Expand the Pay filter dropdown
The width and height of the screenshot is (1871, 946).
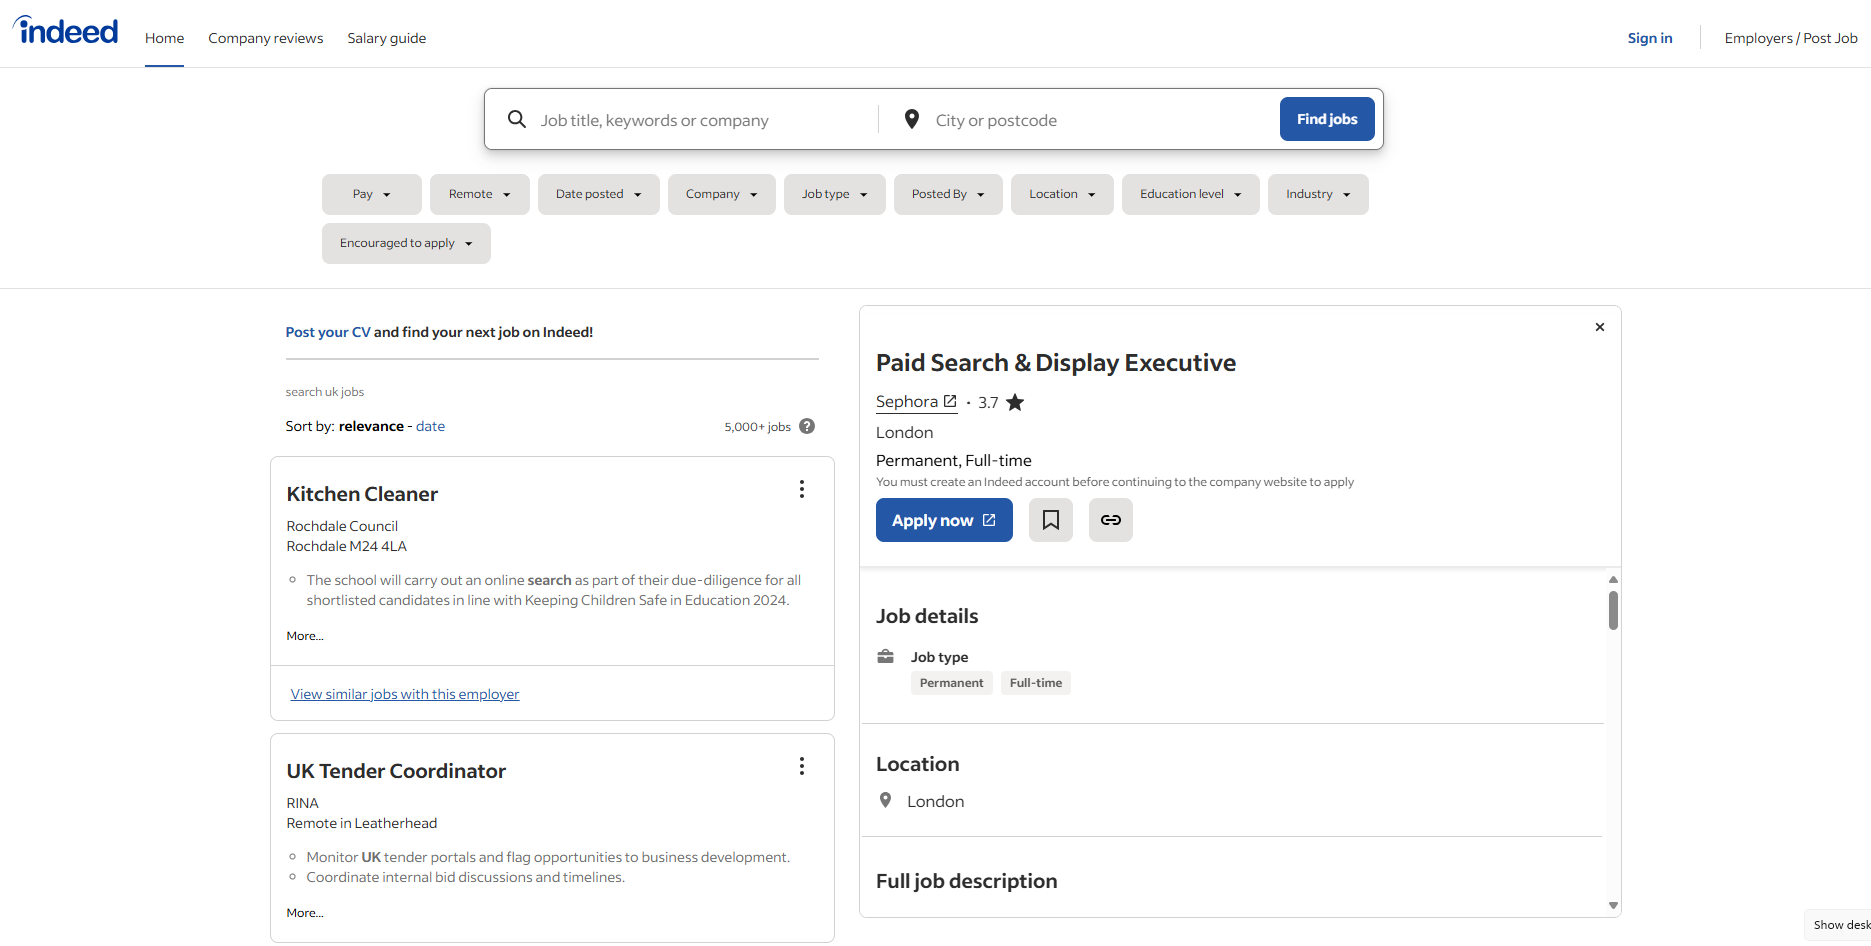pos(372,194)
